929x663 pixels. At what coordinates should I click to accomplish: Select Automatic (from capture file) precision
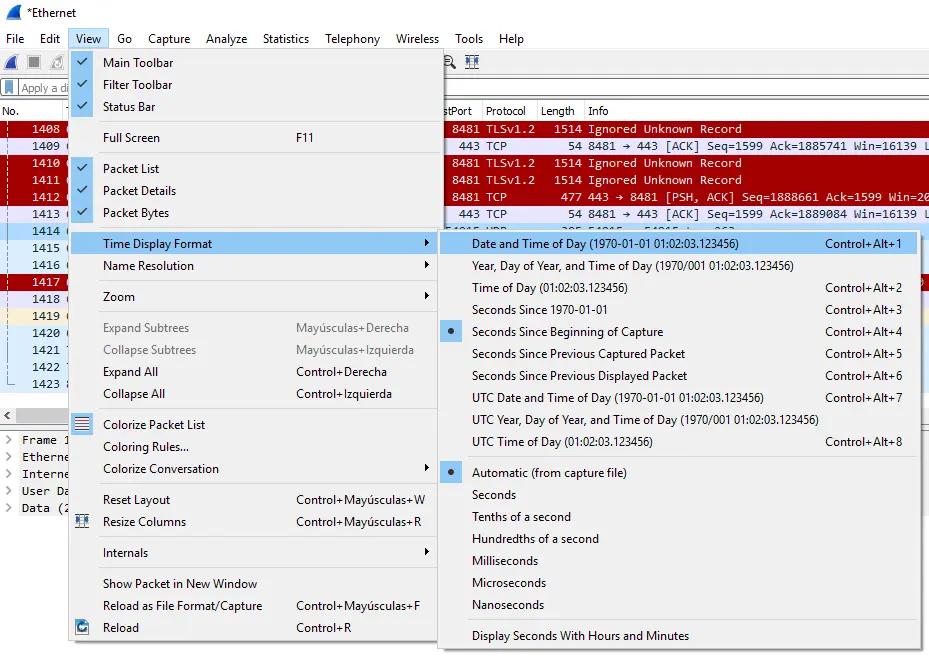tap(678, 473)
